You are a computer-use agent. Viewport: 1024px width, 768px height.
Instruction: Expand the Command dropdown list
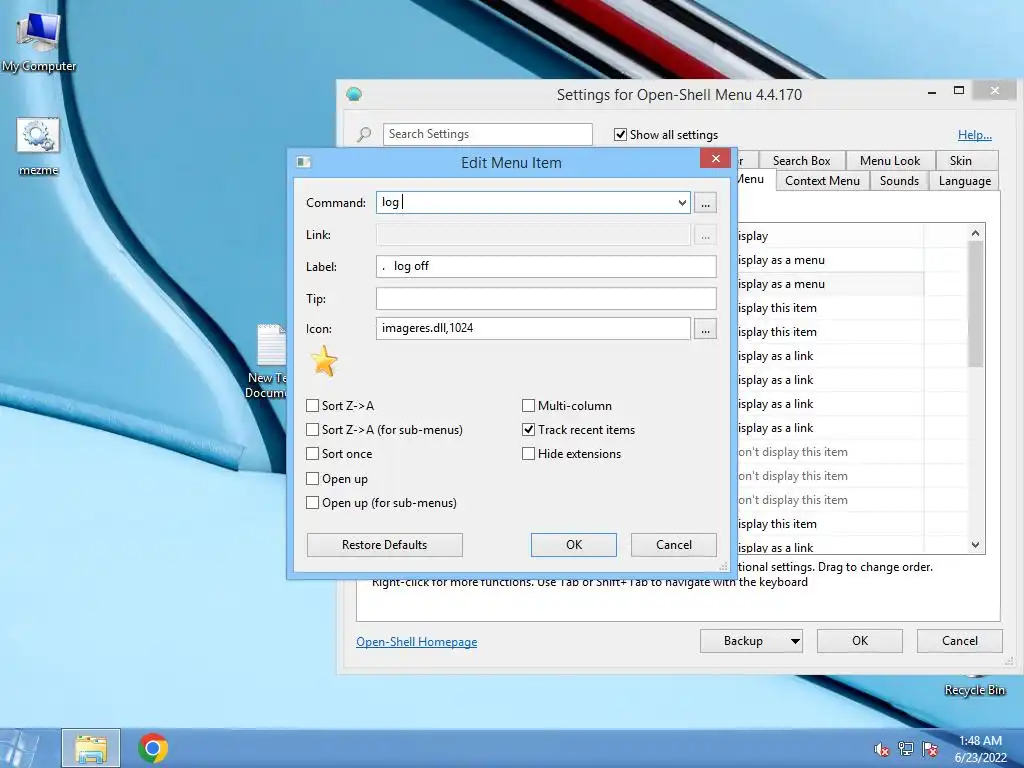(x=682, y=202)
